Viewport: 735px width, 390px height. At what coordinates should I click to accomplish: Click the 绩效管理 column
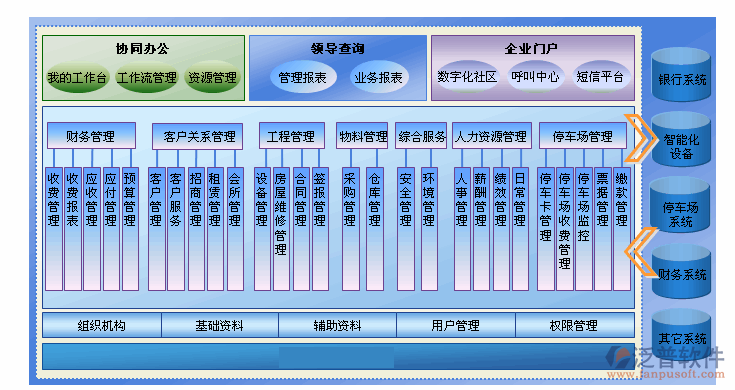click(501, 229)
